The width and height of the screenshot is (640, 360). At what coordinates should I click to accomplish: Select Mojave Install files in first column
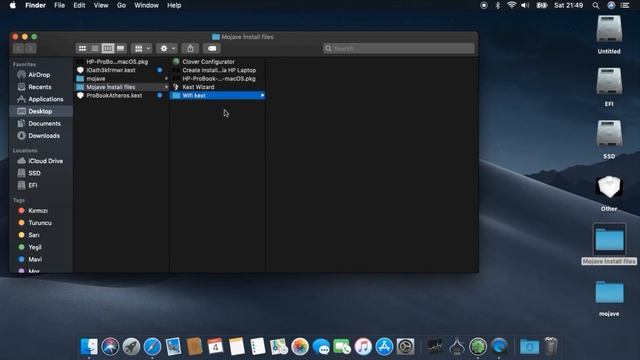pos(122,87)
